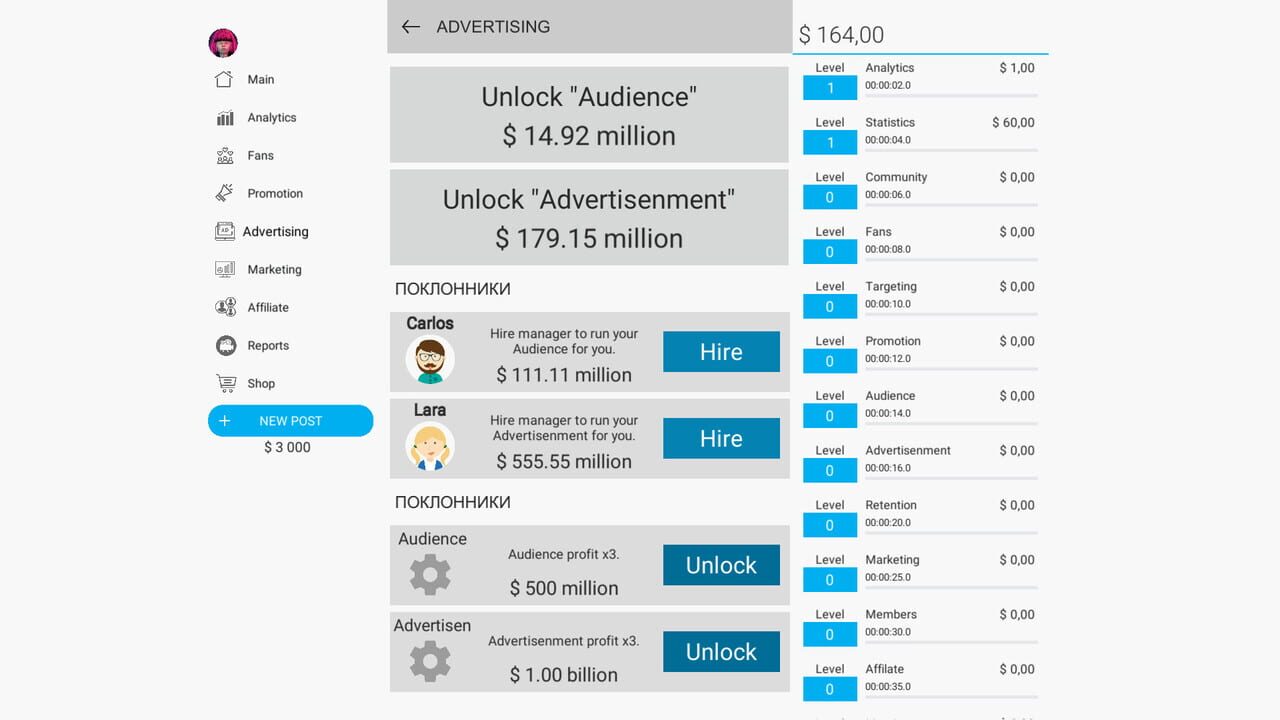
Task: Click the profile avatar picture
Action: click(x=222, y=42)
